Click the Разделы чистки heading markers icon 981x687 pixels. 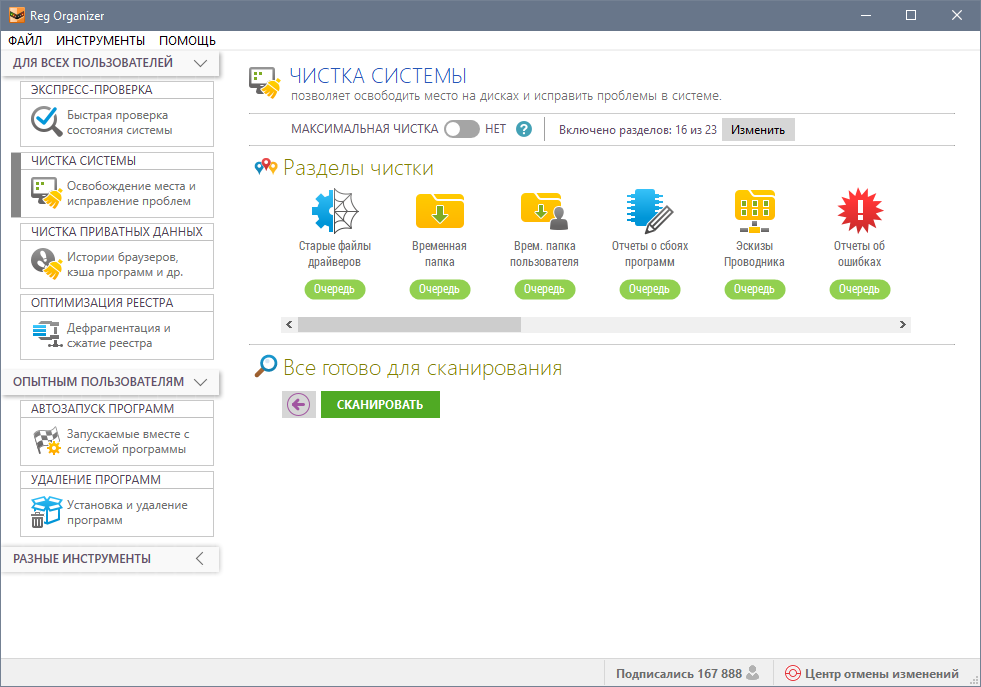tap(266, 167)
